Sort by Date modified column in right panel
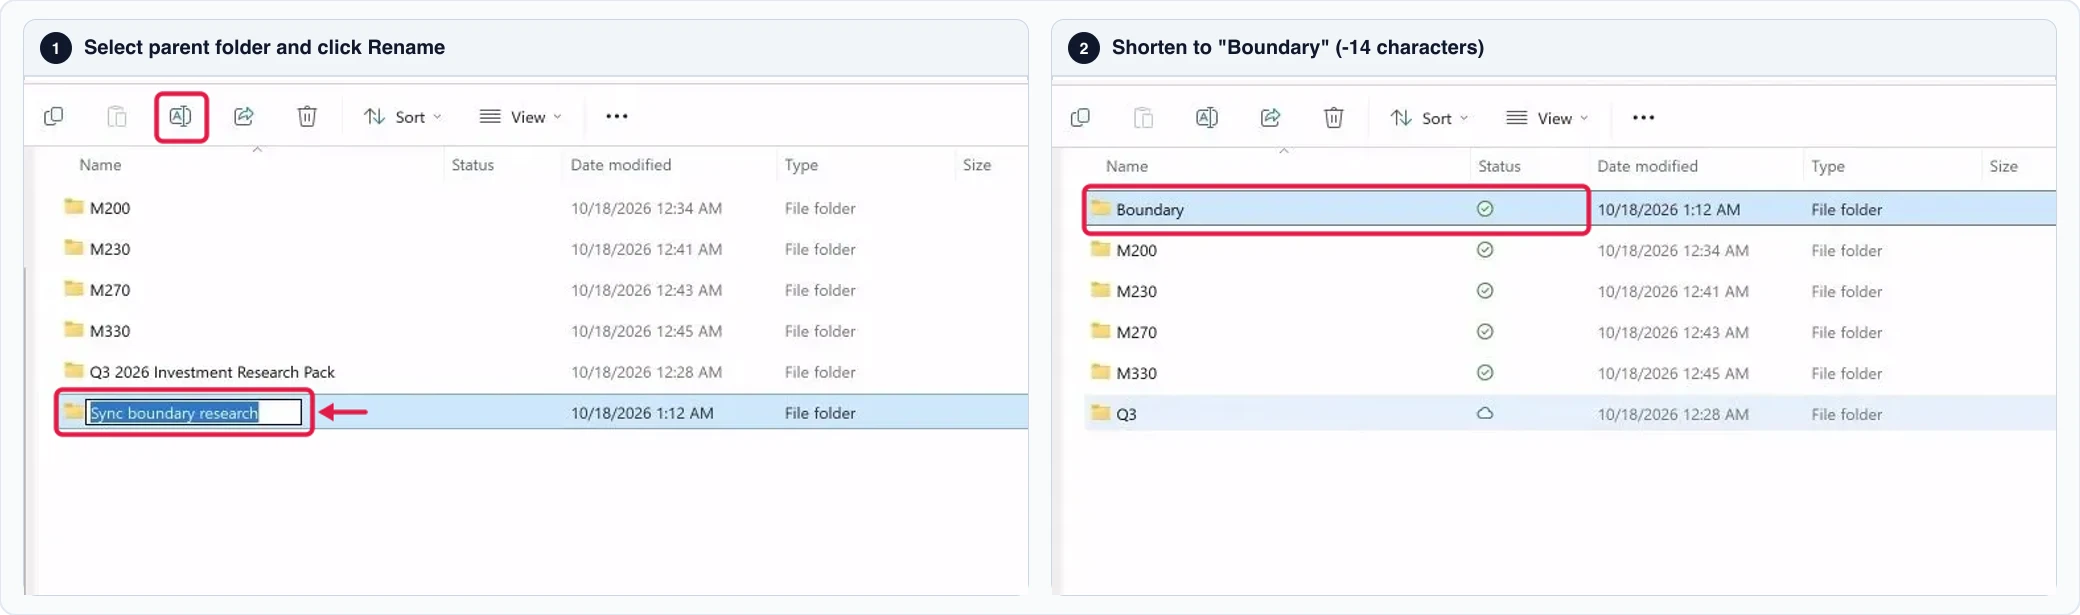2080x615 pixels. (x=1648, y=166)
